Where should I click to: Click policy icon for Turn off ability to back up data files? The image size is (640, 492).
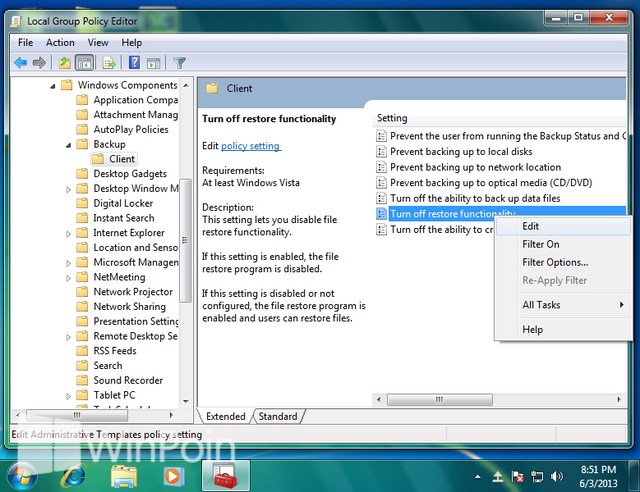(x=381, y=198)
